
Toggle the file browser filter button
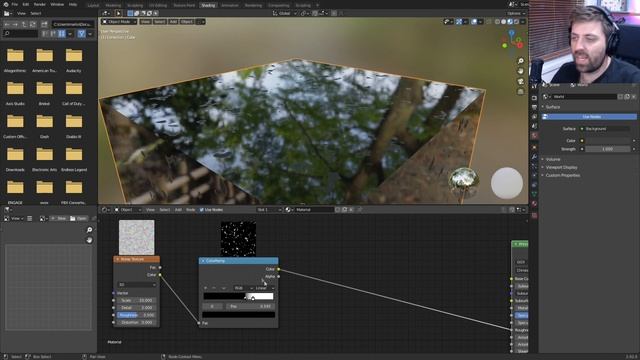(x=81, y=33)
